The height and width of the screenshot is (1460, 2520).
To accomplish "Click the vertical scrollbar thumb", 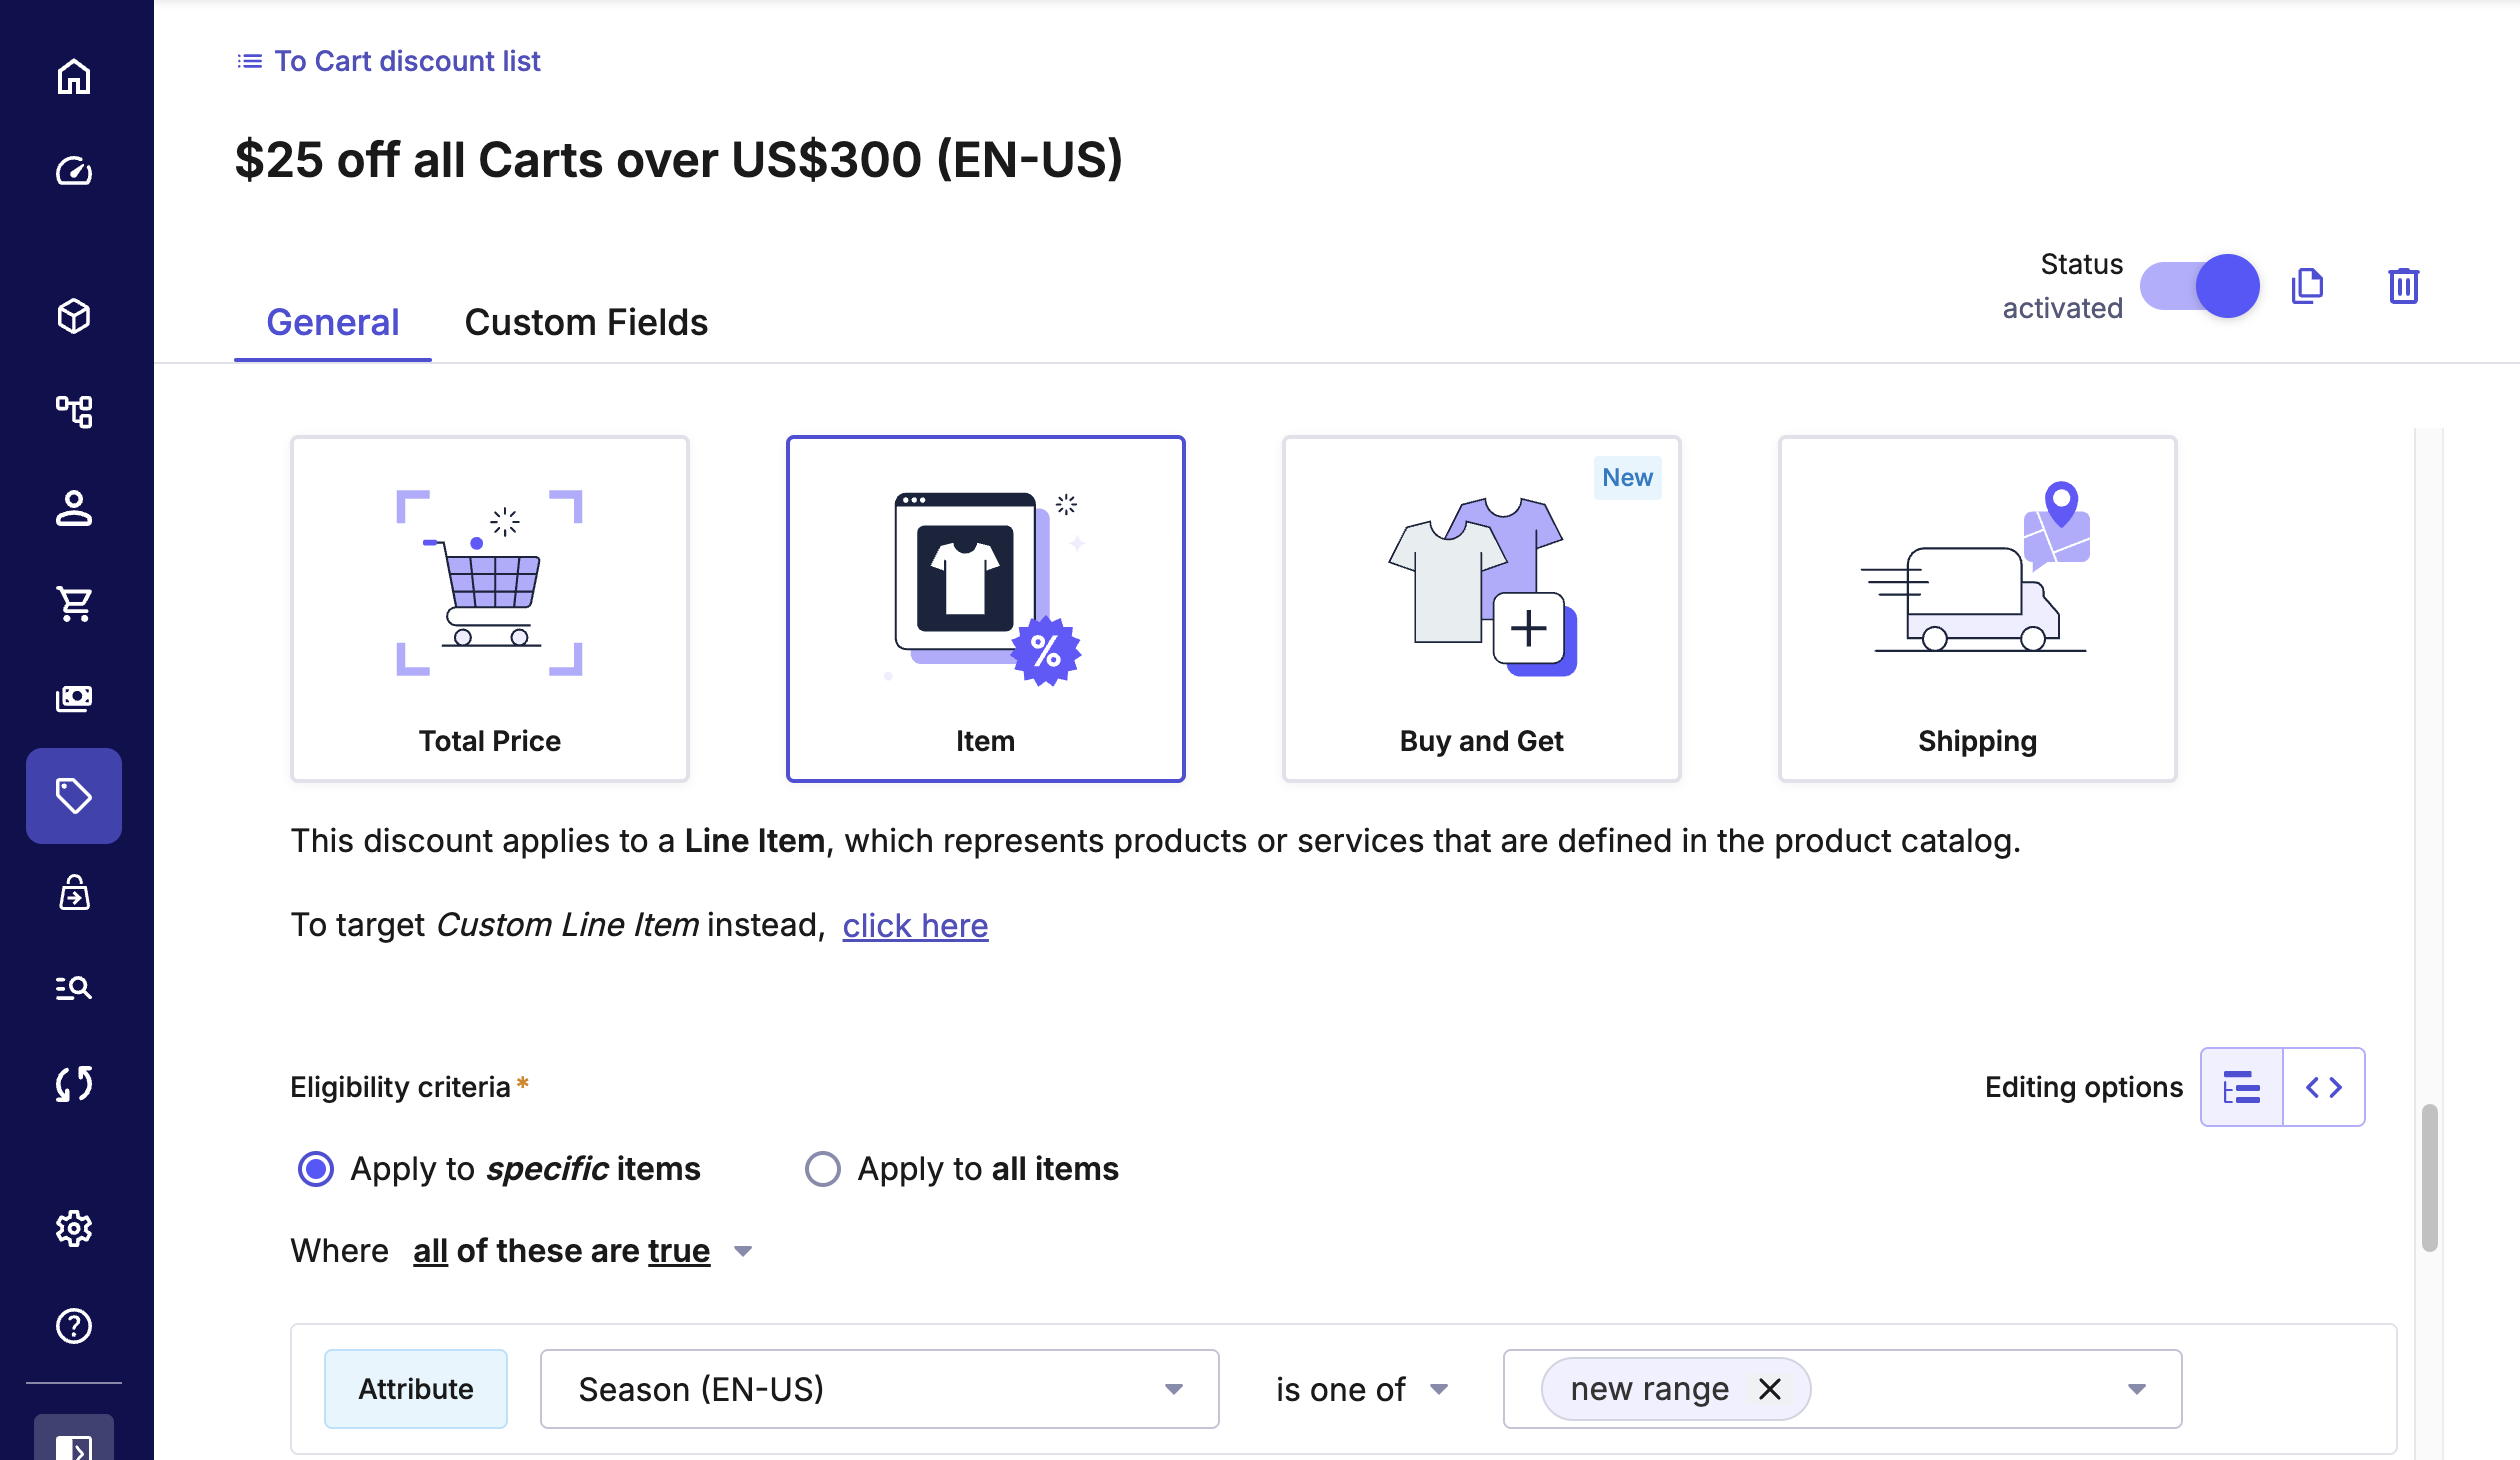I will [x=2429, y=1177].
